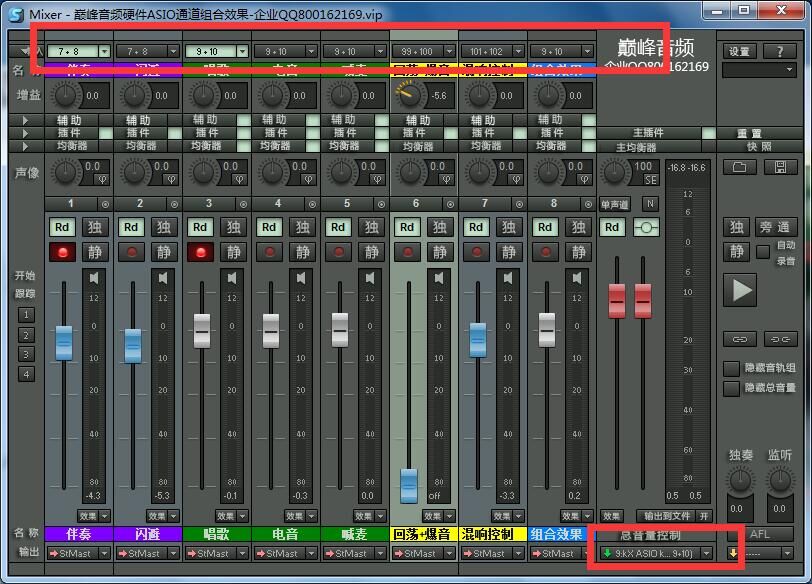Viewport: 812px width, 584px height.
Task: Click the save snapshot floppy disk icon
Action: [780, 167]
